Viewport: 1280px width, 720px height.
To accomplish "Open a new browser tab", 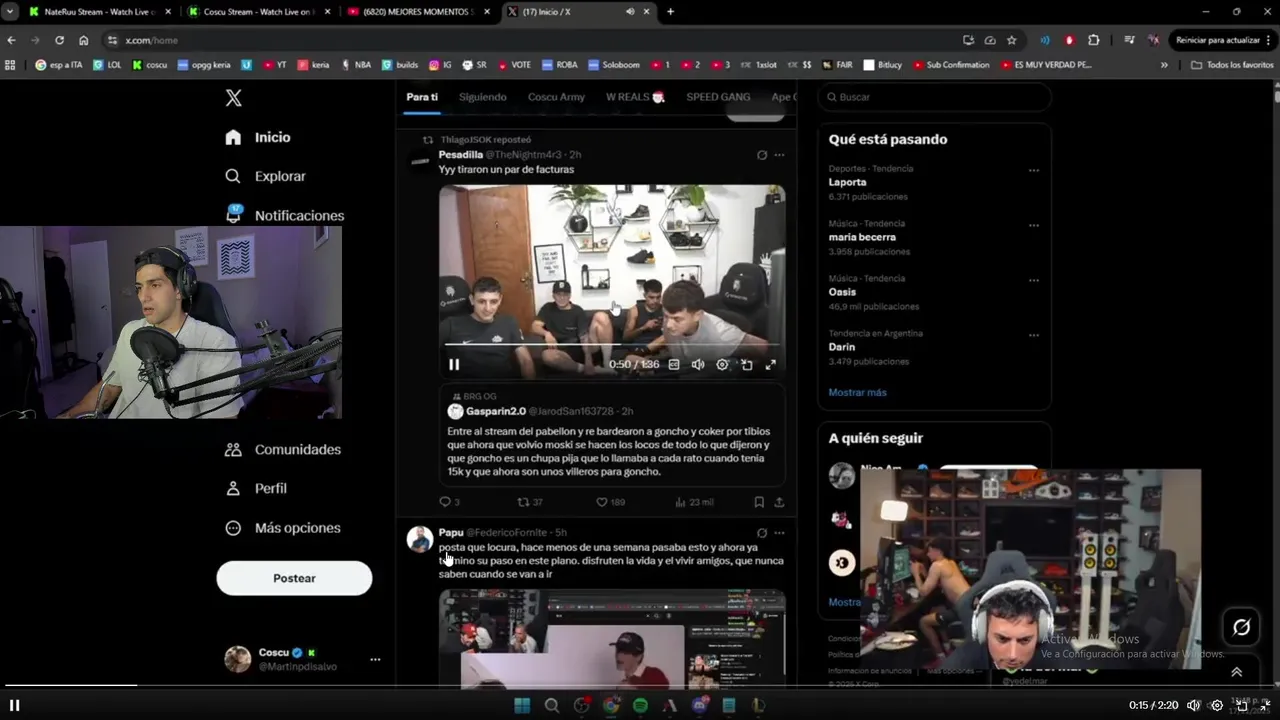I will (670, 12).
